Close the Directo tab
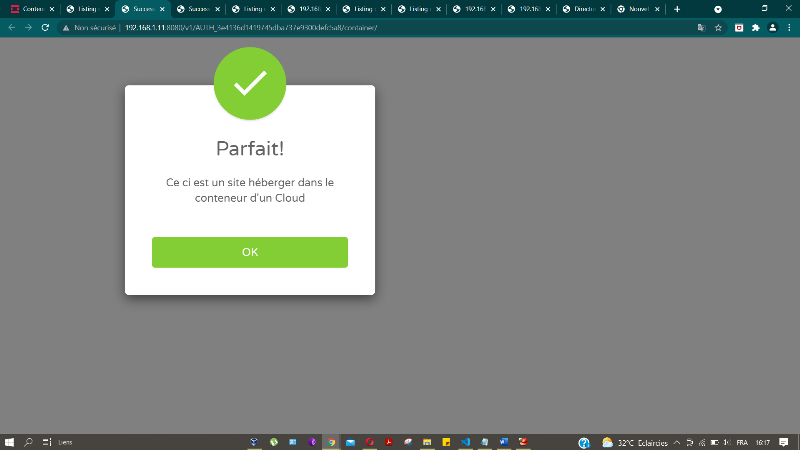This screenshot has width=800, height=450. (603, 9)
